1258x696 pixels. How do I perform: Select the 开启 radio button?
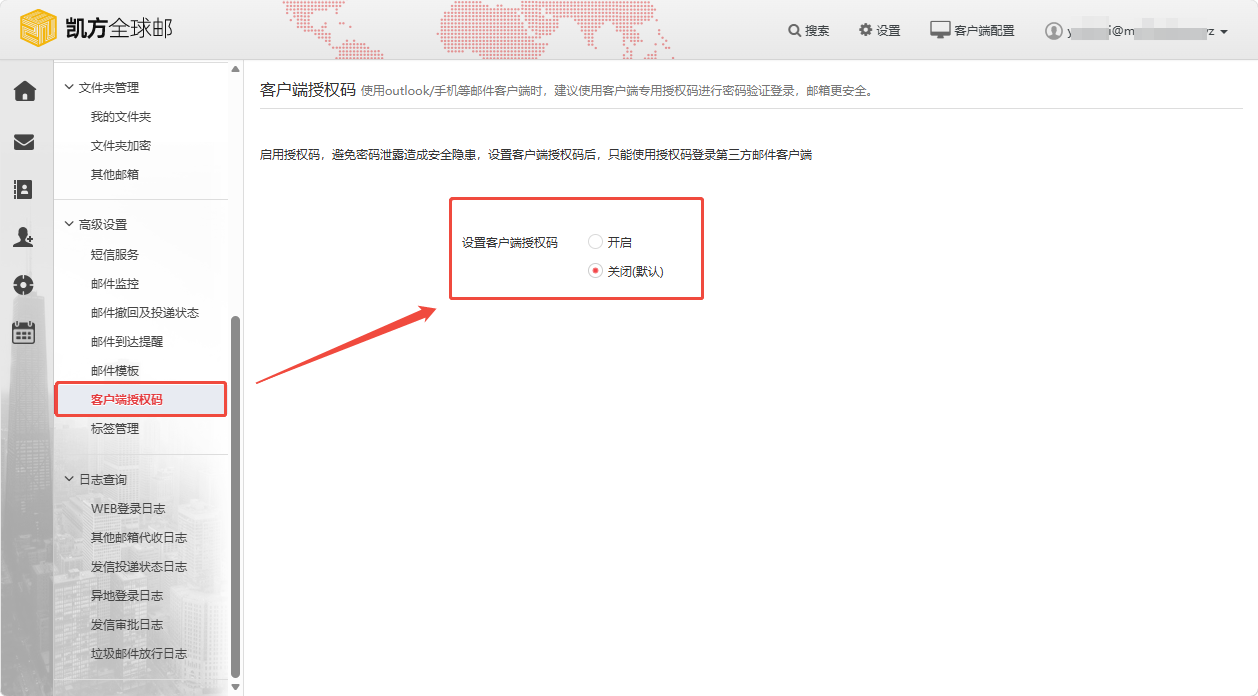[595, 242]
